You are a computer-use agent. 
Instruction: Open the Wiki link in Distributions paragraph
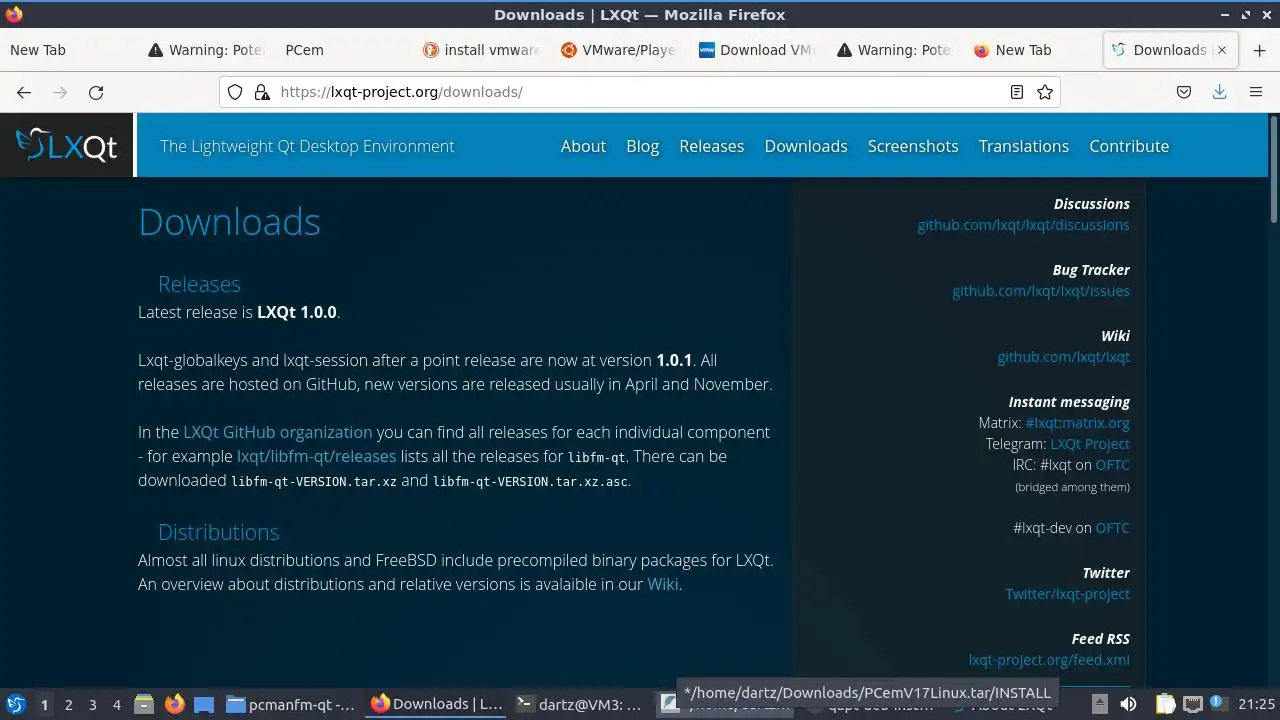pyautogui.click(x=662, y=584)
